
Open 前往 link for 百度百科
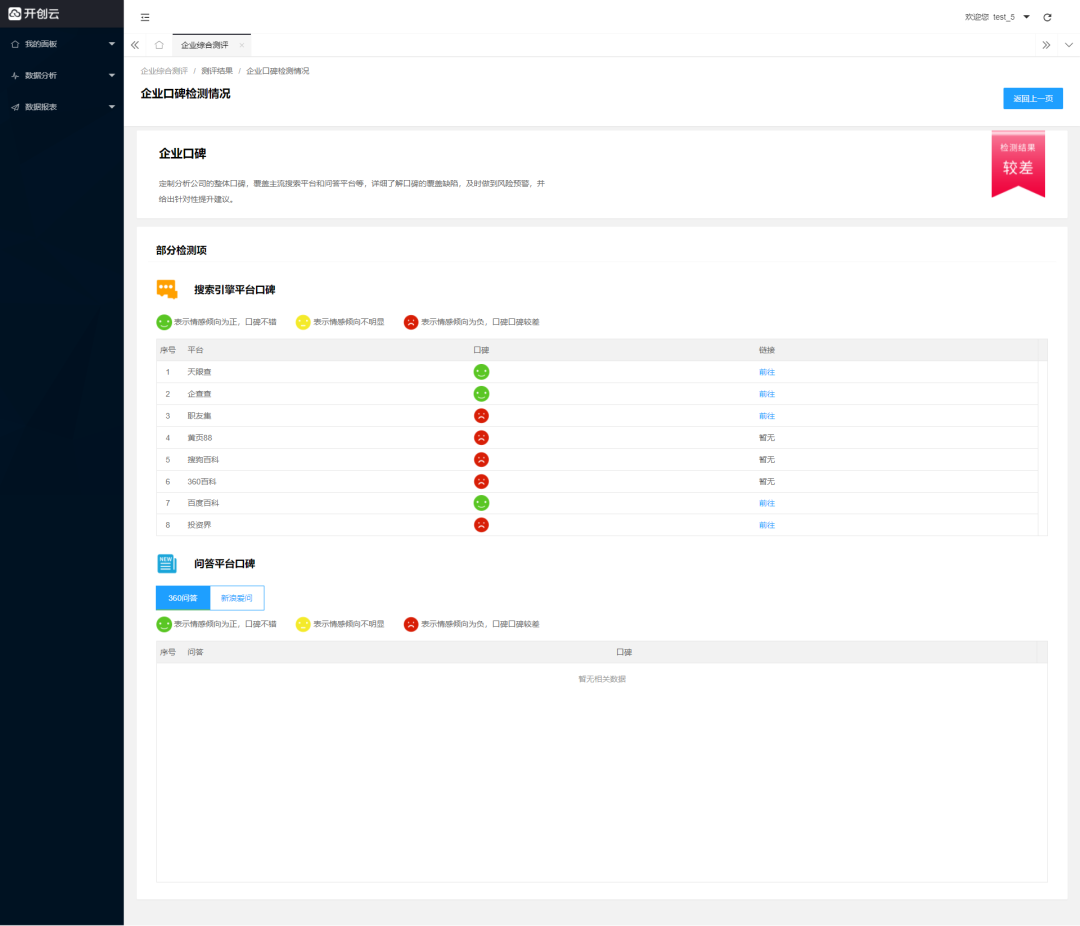766,503
